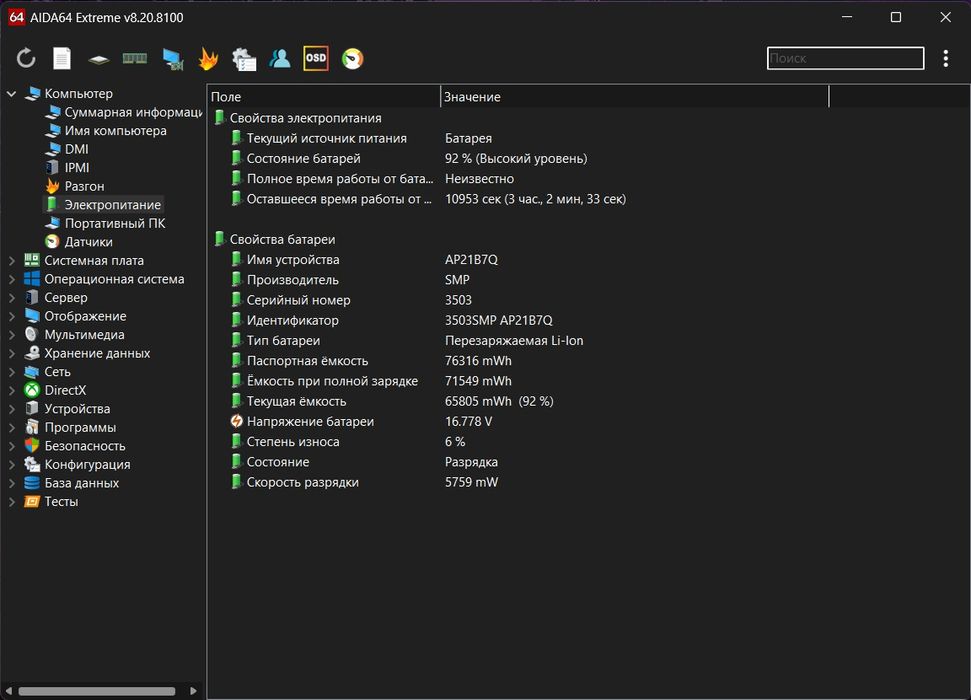Image resolution: width=971 pixels, height=700 pixels.
Task: Click the Напряжение батареи lightning icon
Action: point(237,421)
